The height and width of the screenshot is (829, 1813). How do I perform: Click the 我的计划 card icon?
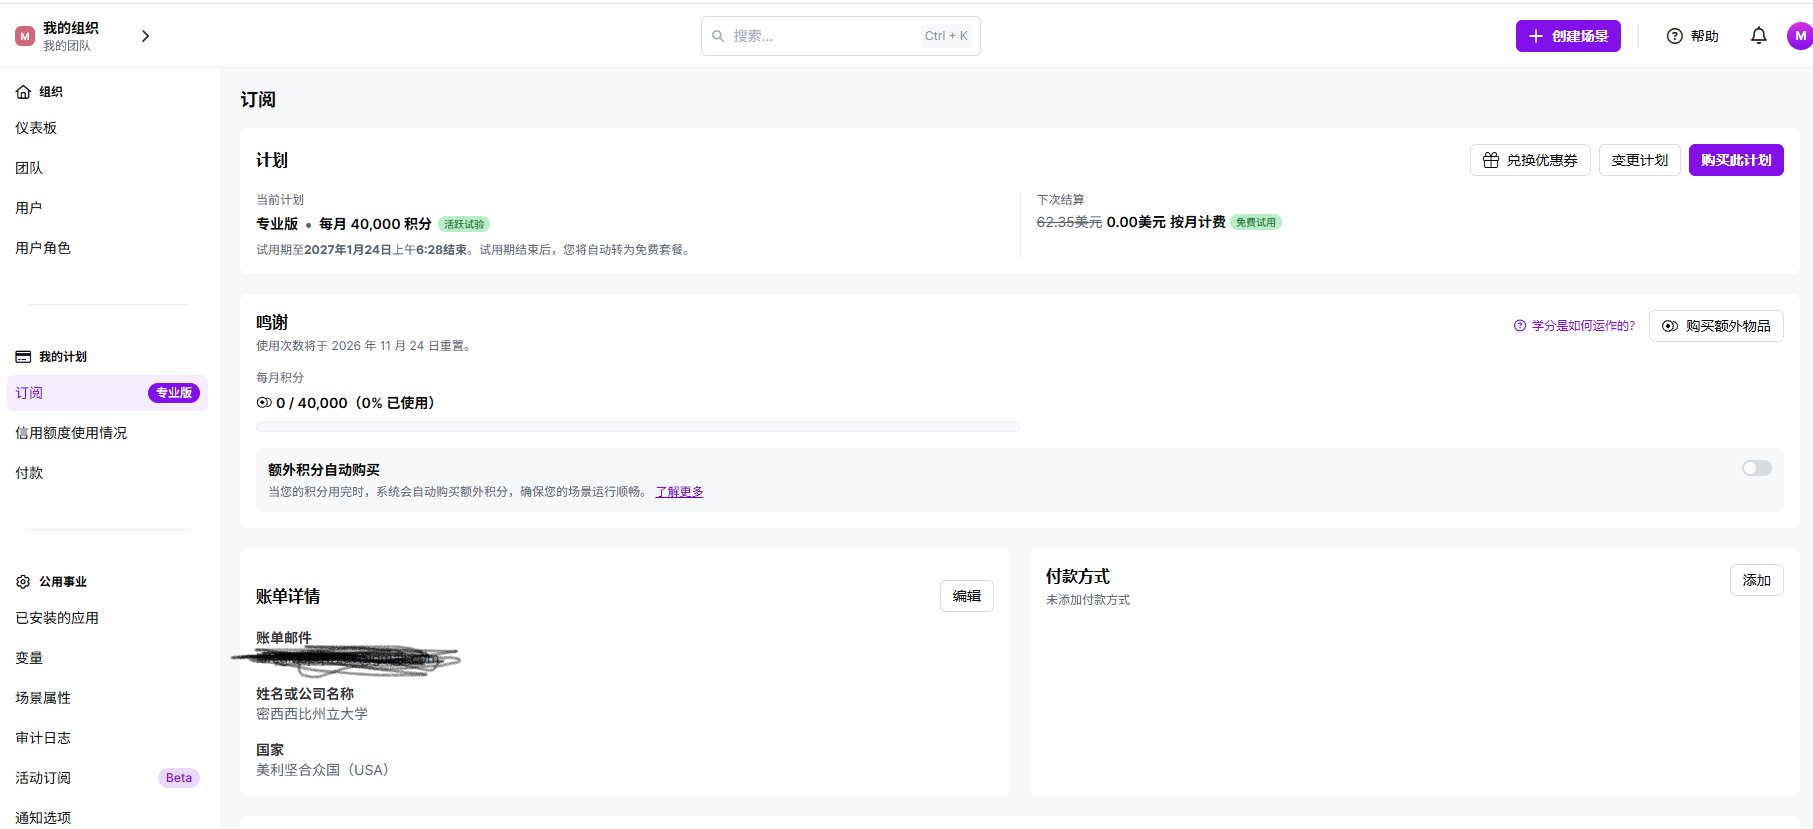23,357
